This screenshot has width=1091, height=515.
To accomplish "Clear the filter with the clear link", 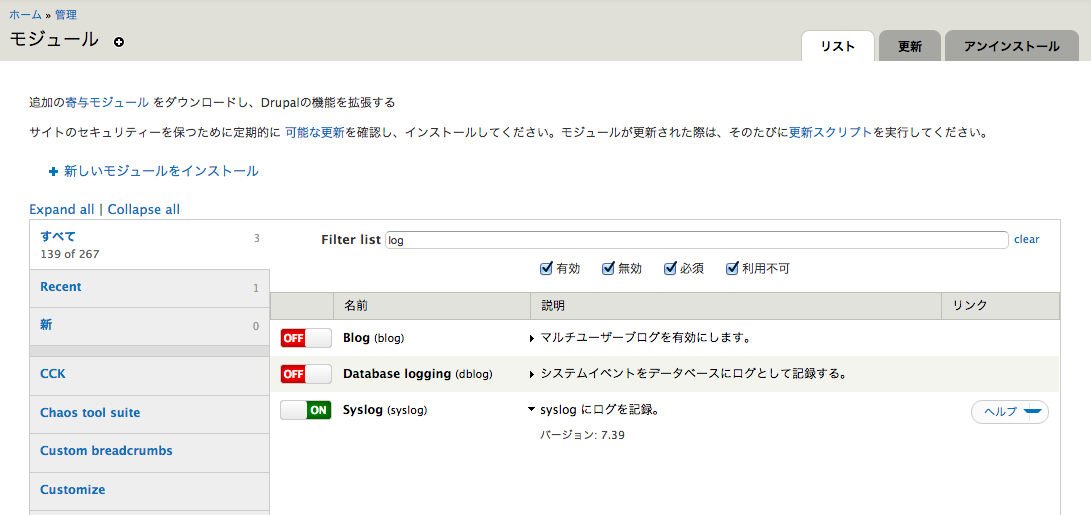I will 1026,239.
